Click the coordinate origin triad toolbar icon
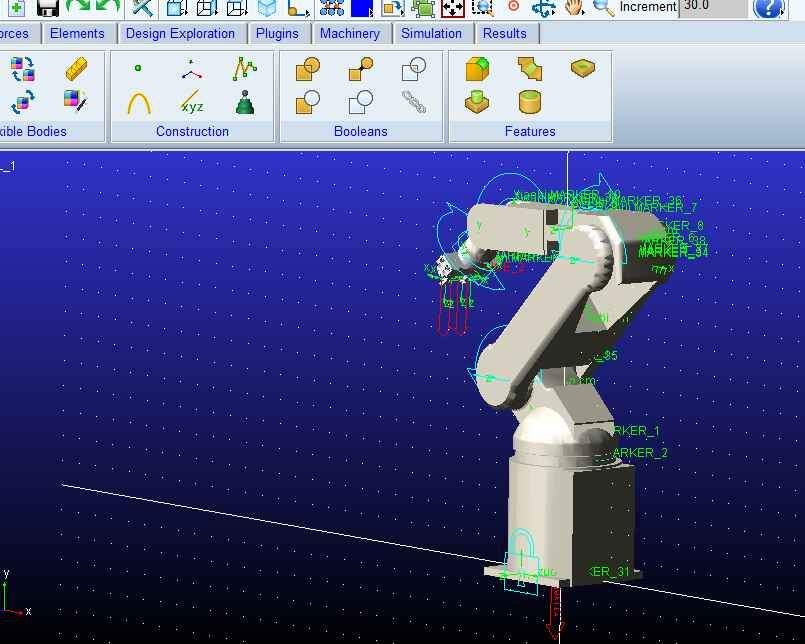This screenshot has height=644, width=805. (x=298, y=8)
